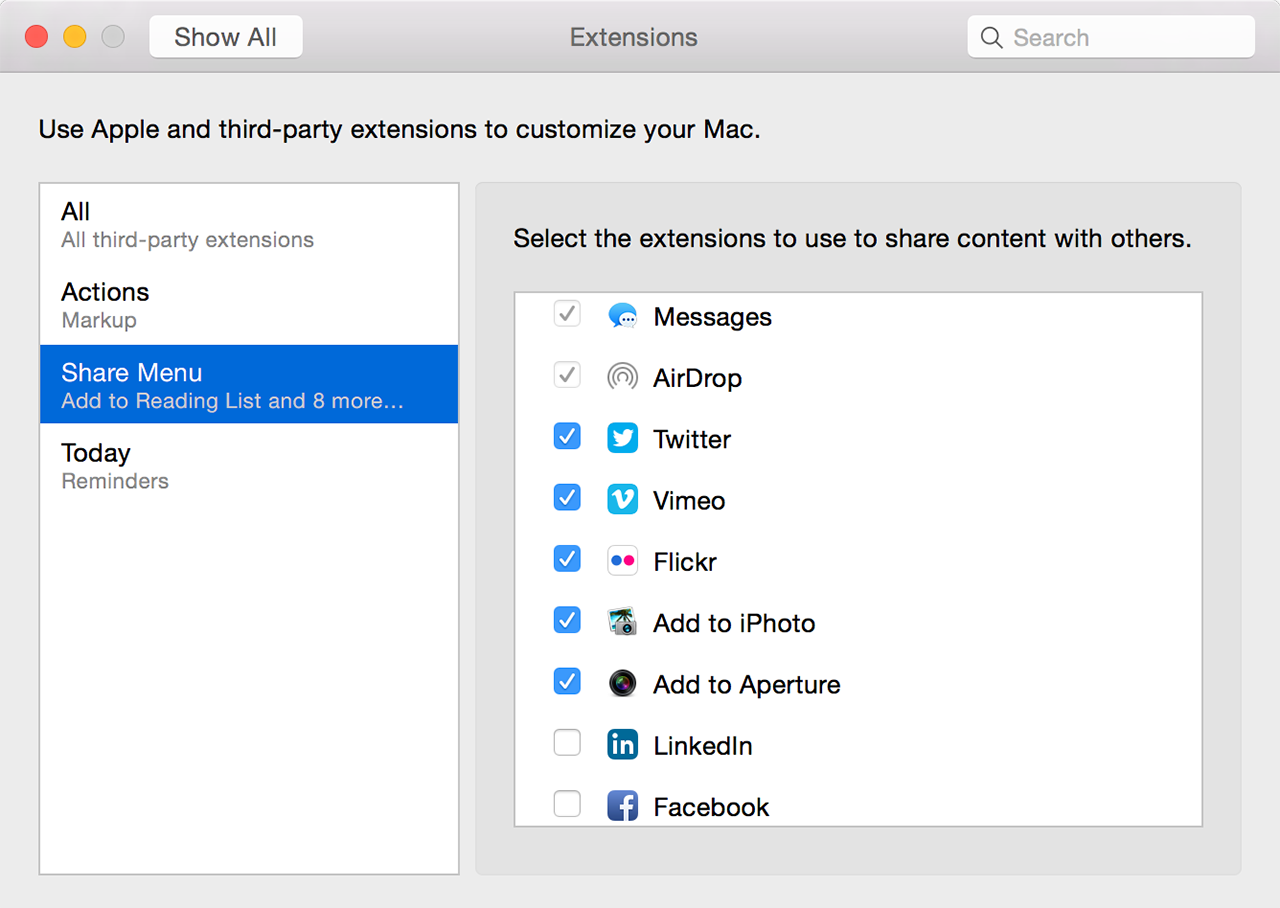Enable the Facebook checkbox
Image resolution: width=1280 pixels, height=908 pixels.
567,803
